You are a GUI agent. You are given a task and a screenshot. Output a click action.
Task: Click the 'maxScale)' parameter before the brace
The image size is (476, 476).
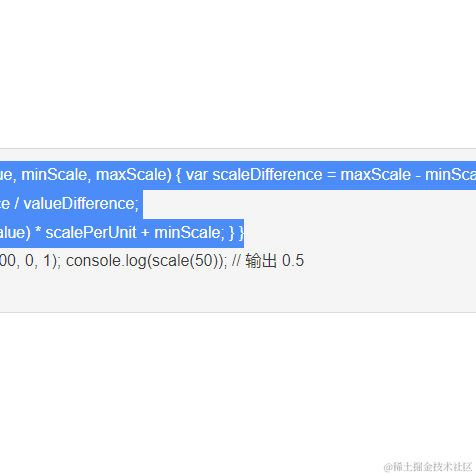[134, 175]
